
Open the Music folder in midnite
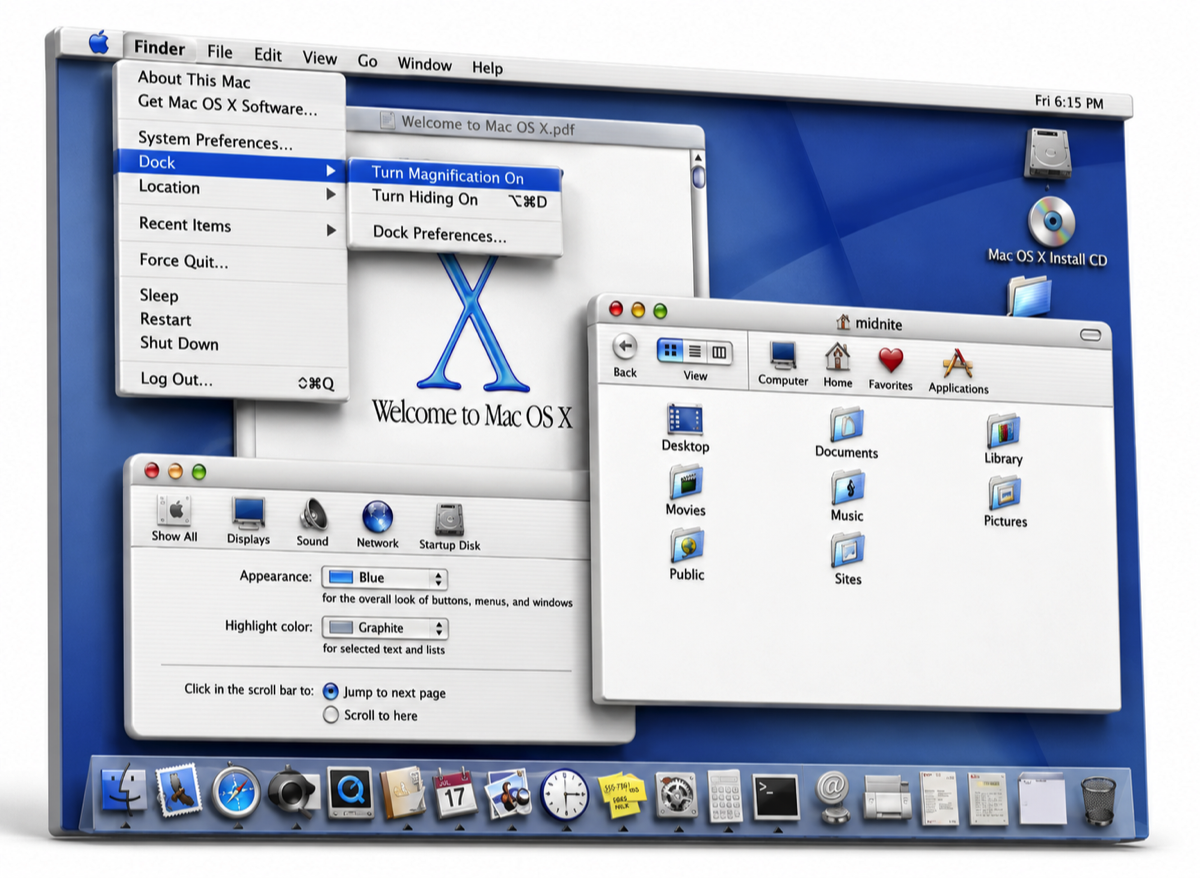pos(846,496)
